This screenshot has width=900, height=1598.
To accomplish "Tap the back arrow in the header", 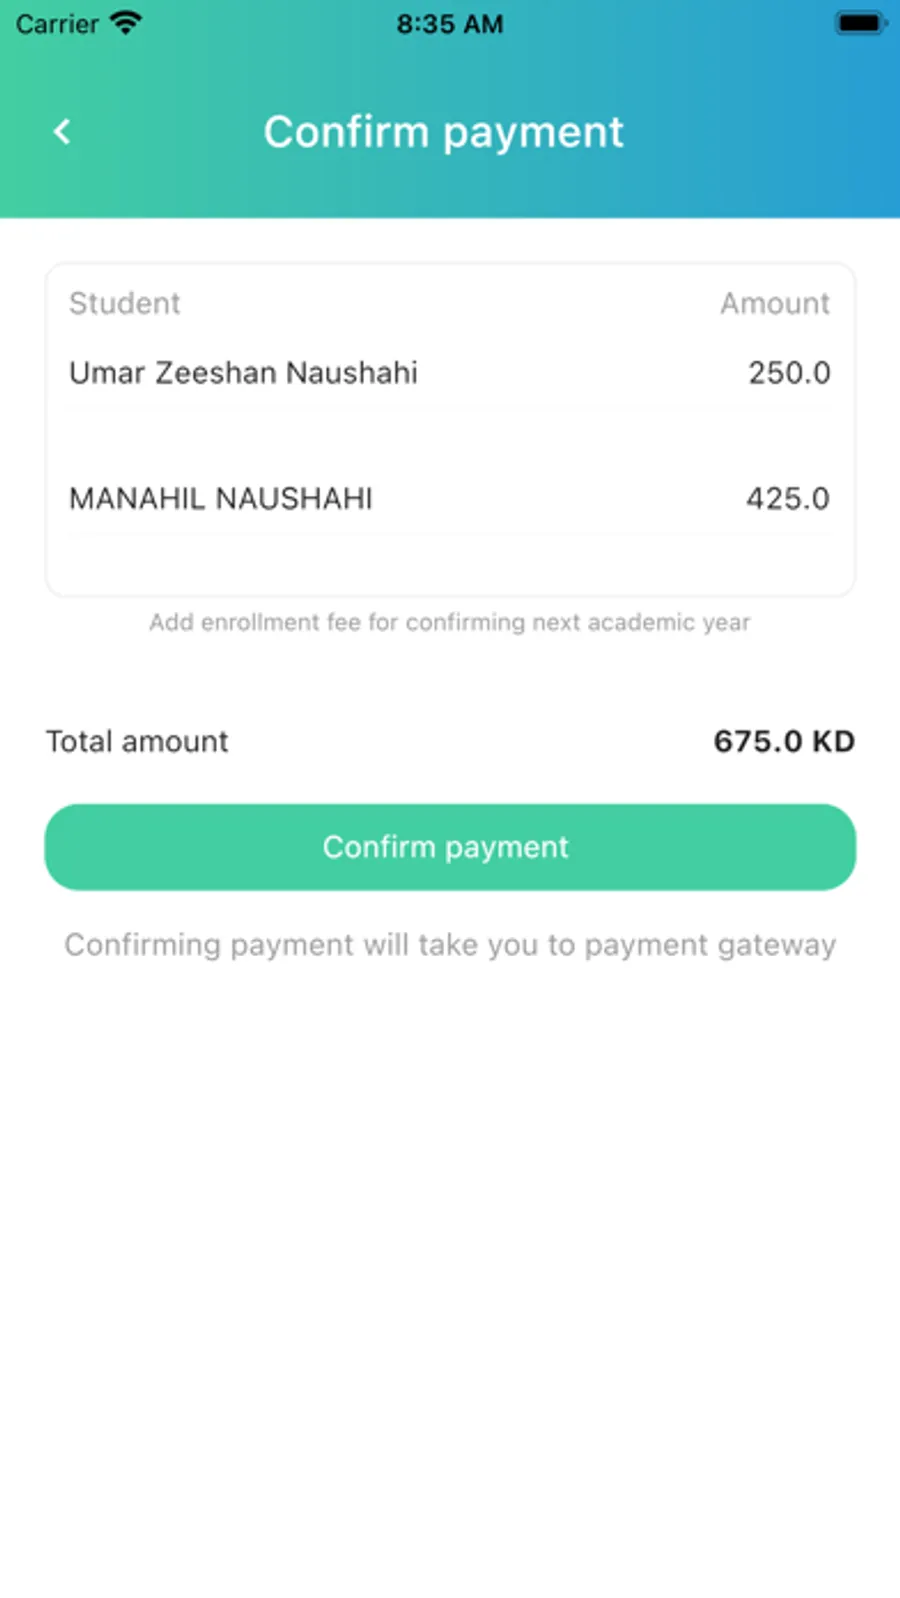I will click(x=62, y=132).
